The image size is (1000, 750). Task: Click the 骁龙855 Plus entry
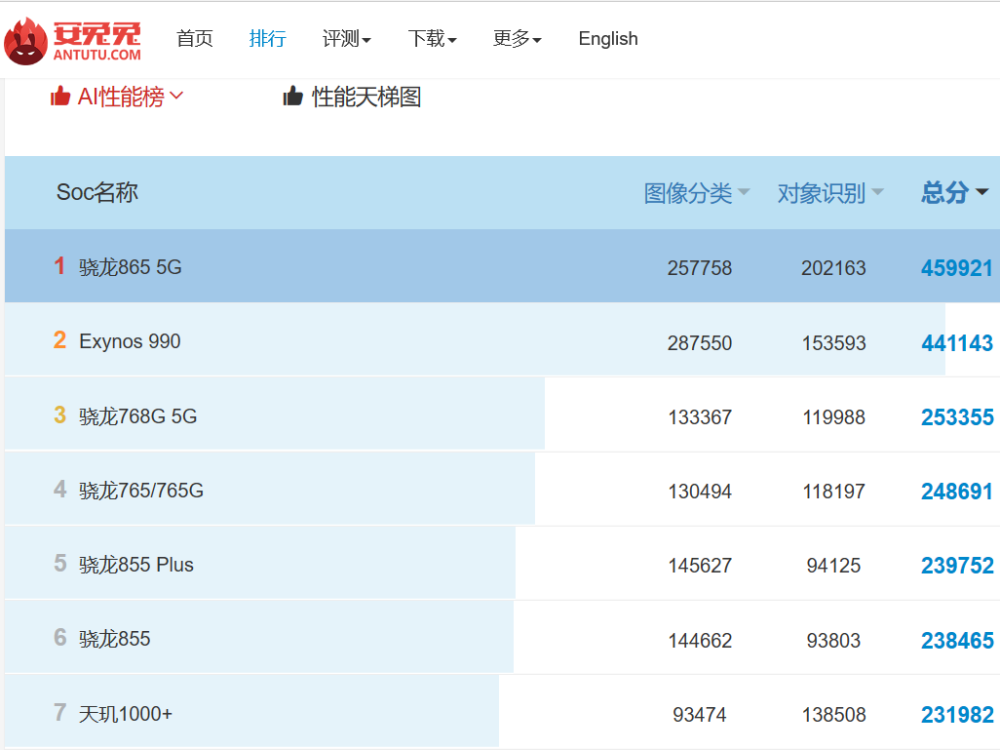coord(136,564)
